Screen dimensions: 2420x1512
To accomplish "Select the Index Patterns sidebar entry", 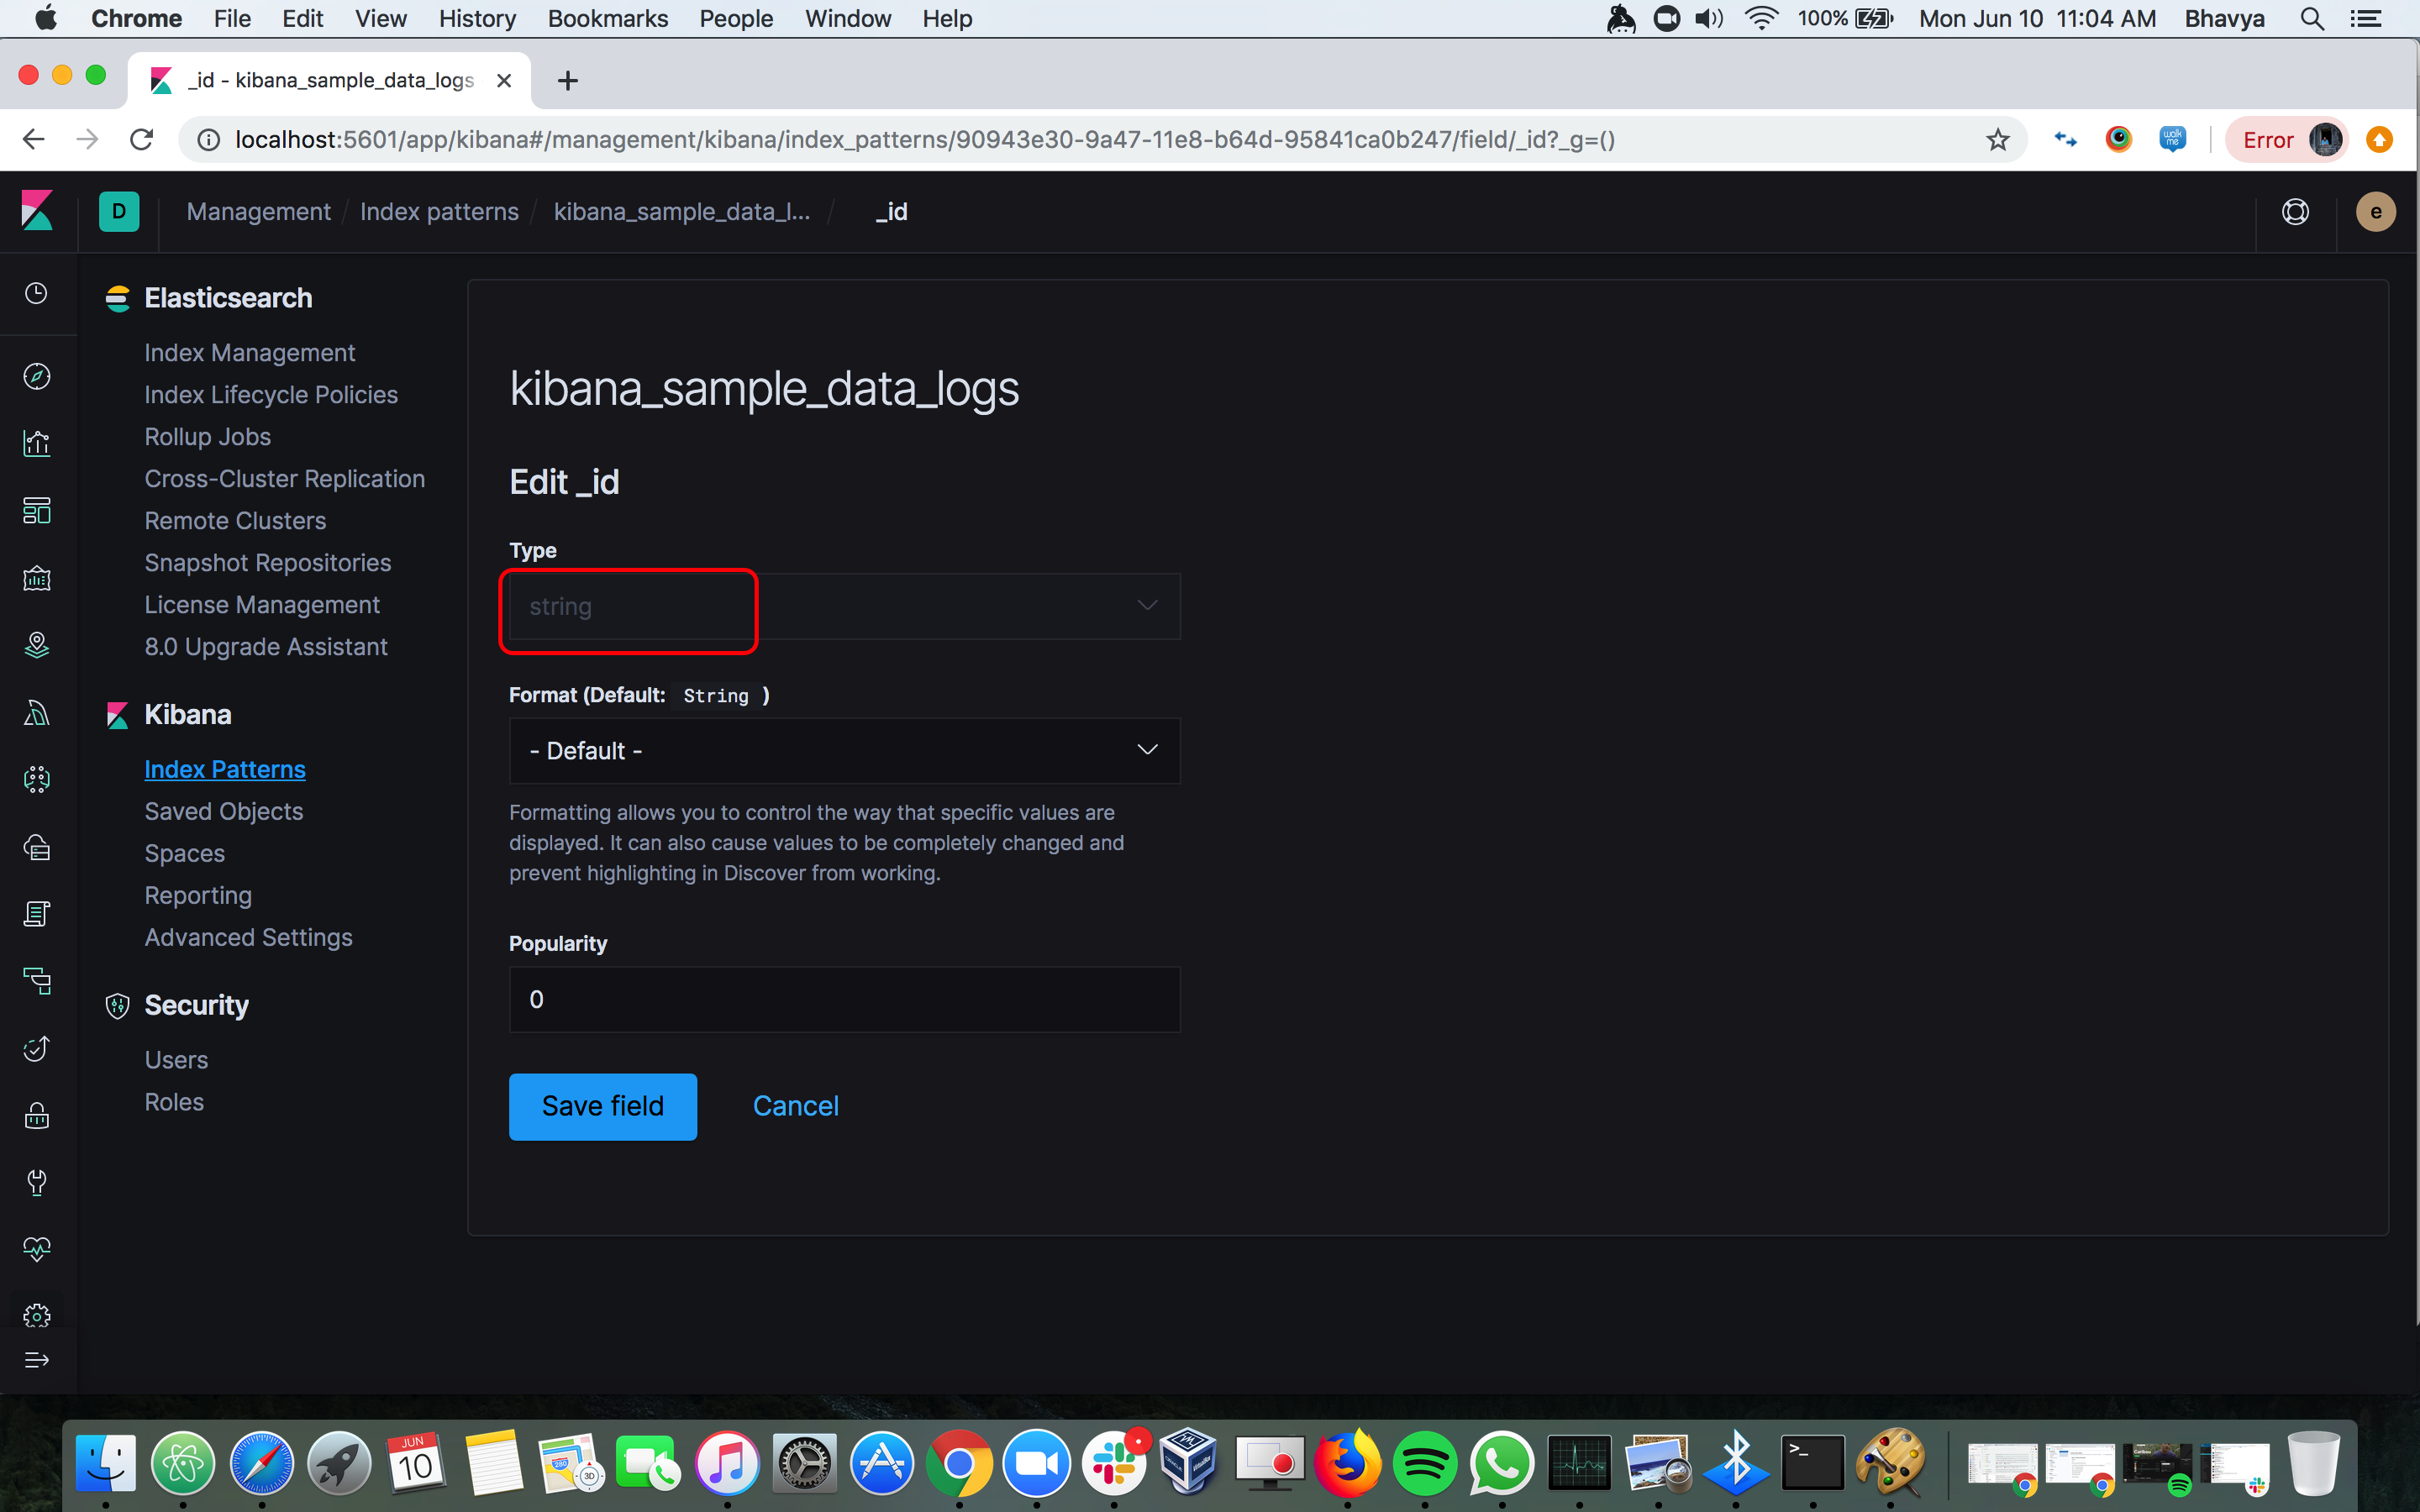I will coord(224,768).
